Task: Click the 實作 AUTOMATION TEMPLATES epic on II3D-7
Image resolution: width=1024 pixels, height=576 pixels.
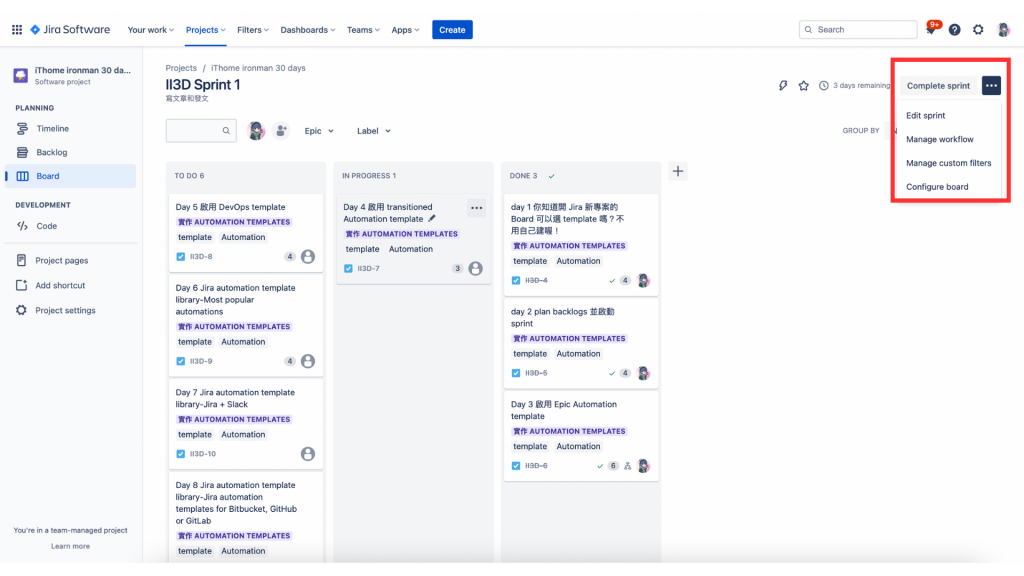Action: (x=402, y=234)
